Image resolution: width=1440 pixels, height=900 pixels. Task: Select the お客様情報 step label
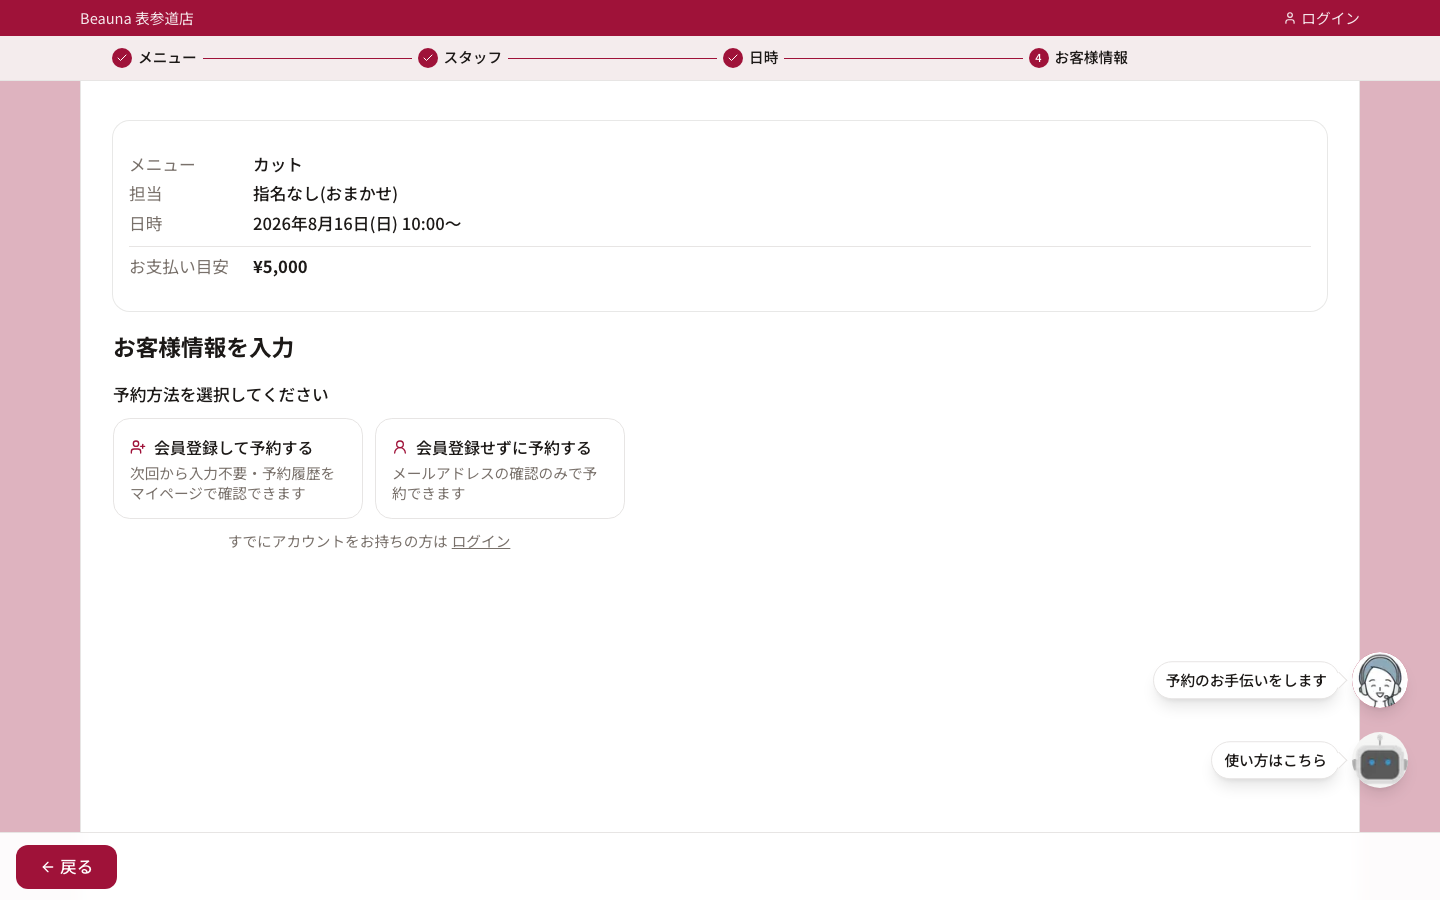[1091, 58]
